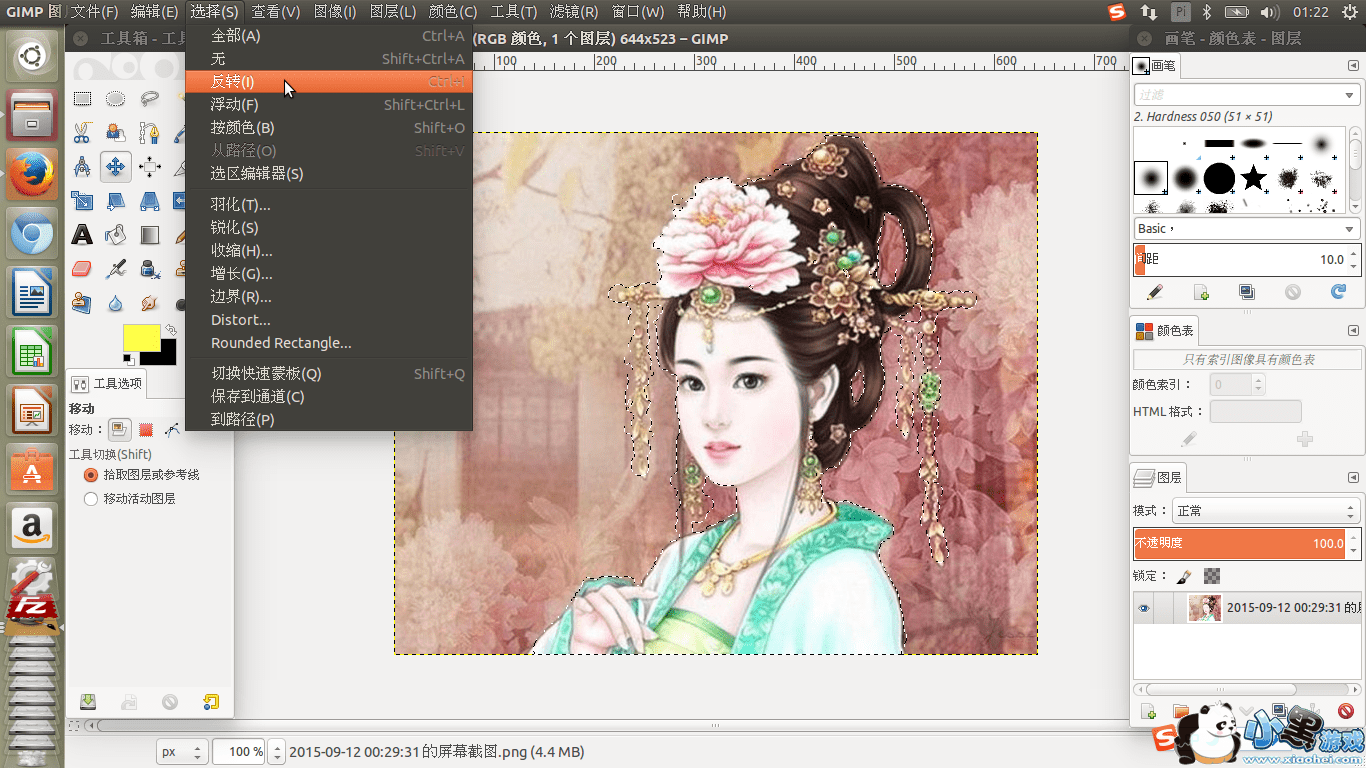This screenshot has height=768, width=1366.
Task: Select the Rectangle Select tool
Action: coord(82,98)
